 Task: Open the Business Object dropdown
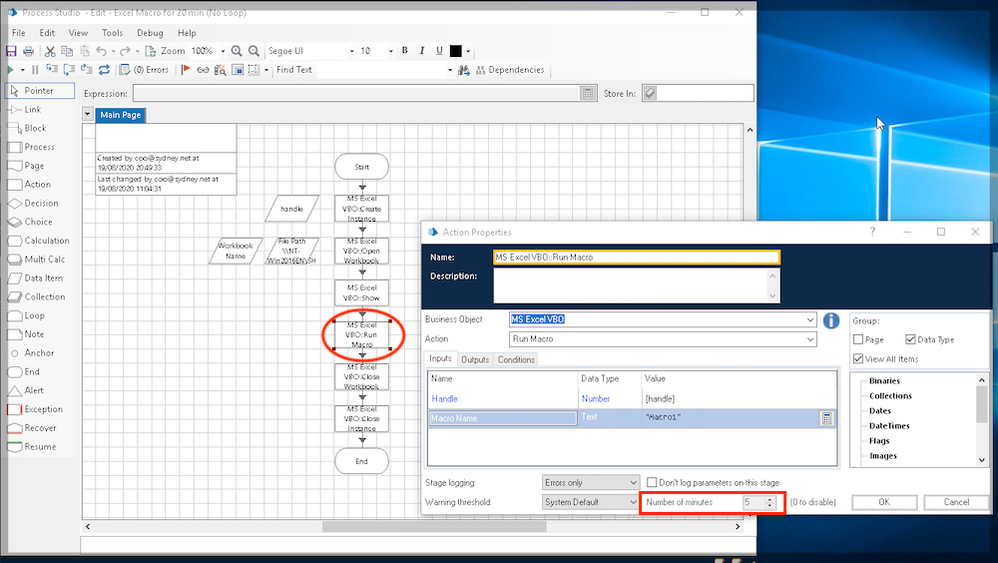[x=810, y=320]
